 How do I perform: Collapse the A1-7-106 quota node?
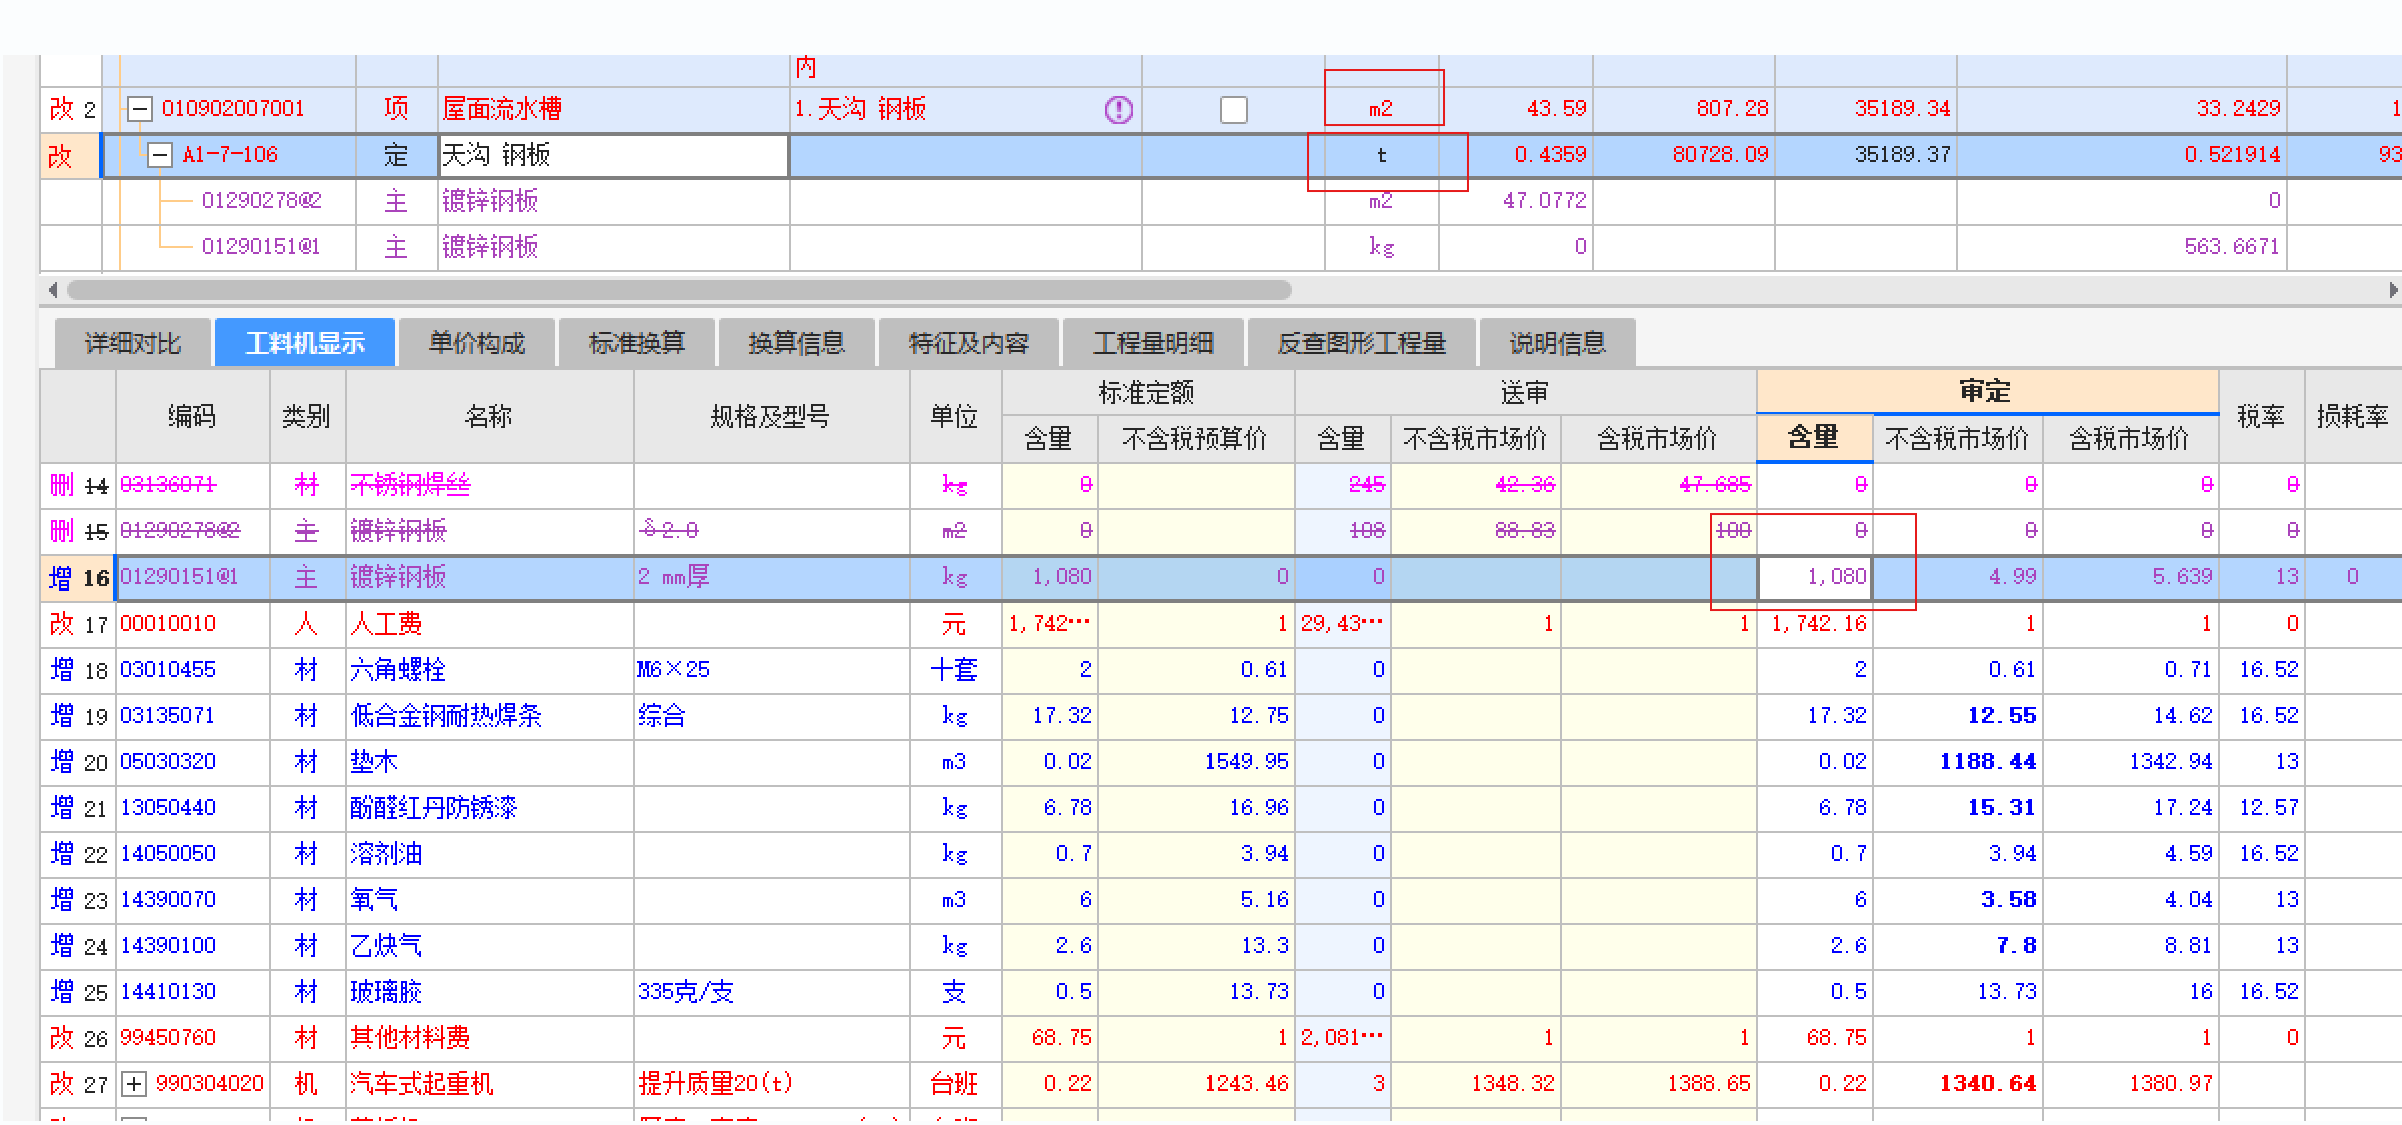(160, 155)
